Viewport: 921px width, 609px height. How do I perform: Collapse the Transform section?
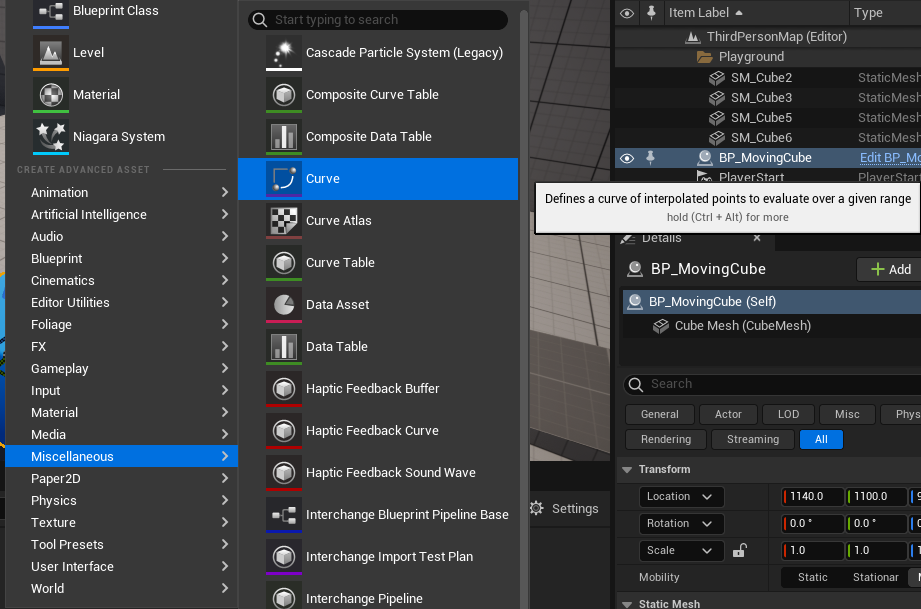627,470
